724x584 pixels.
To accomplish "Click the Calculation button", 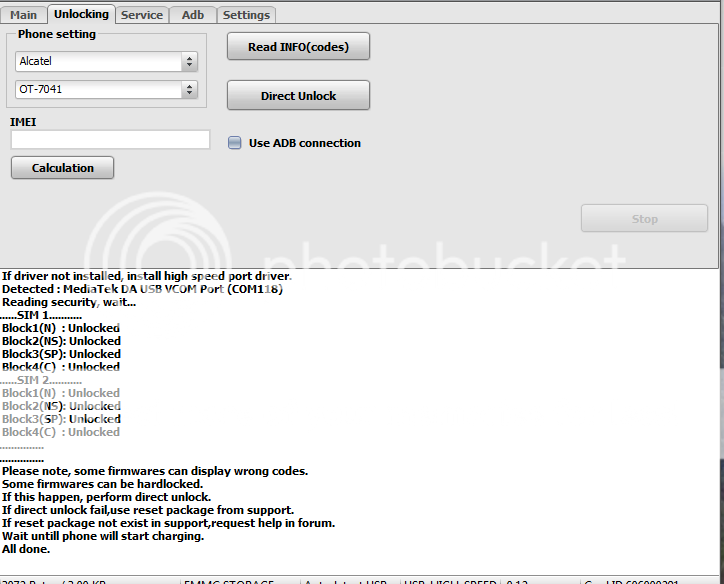I will (x=62, y=168).
